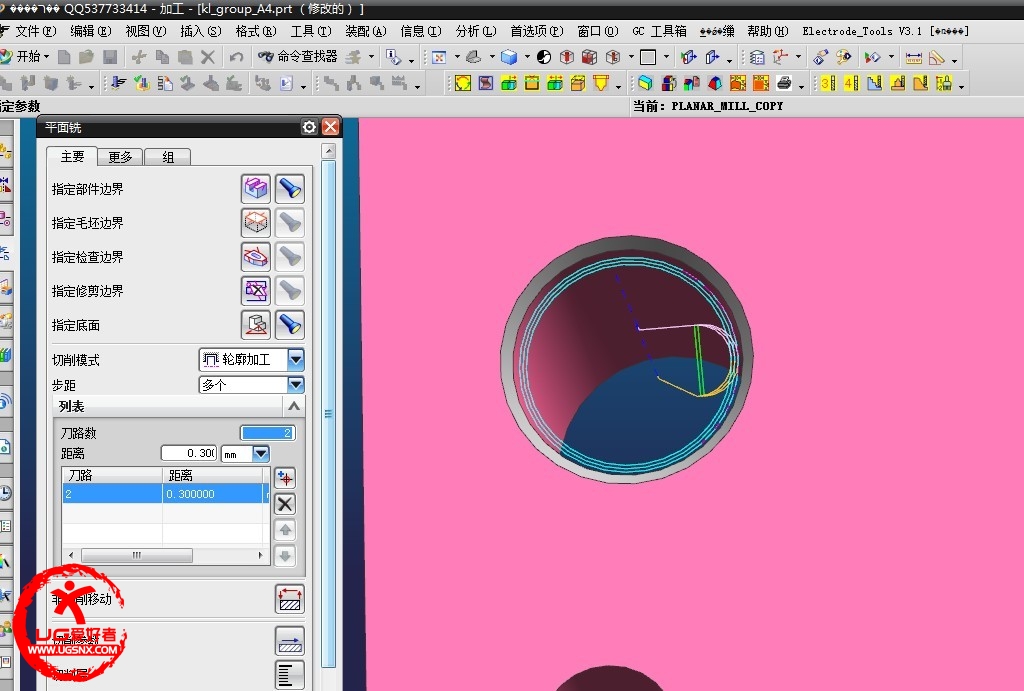
Task: Open the 工具 menu
Action: 311,31
